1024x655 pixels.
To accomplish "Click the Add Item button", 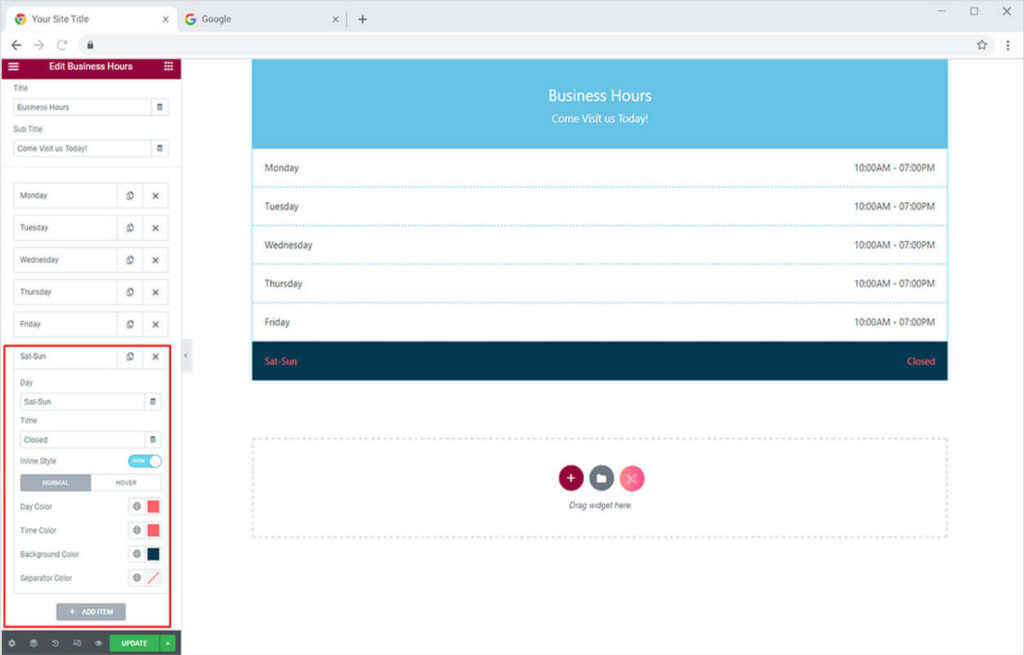I will point(91,611).
